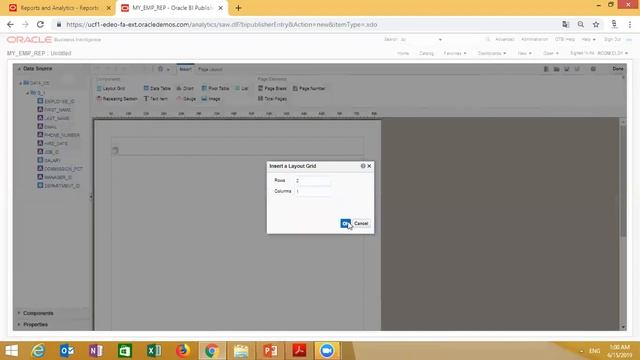
Task: Collapse the Data Source panel
Action: [x=19, y=69]
